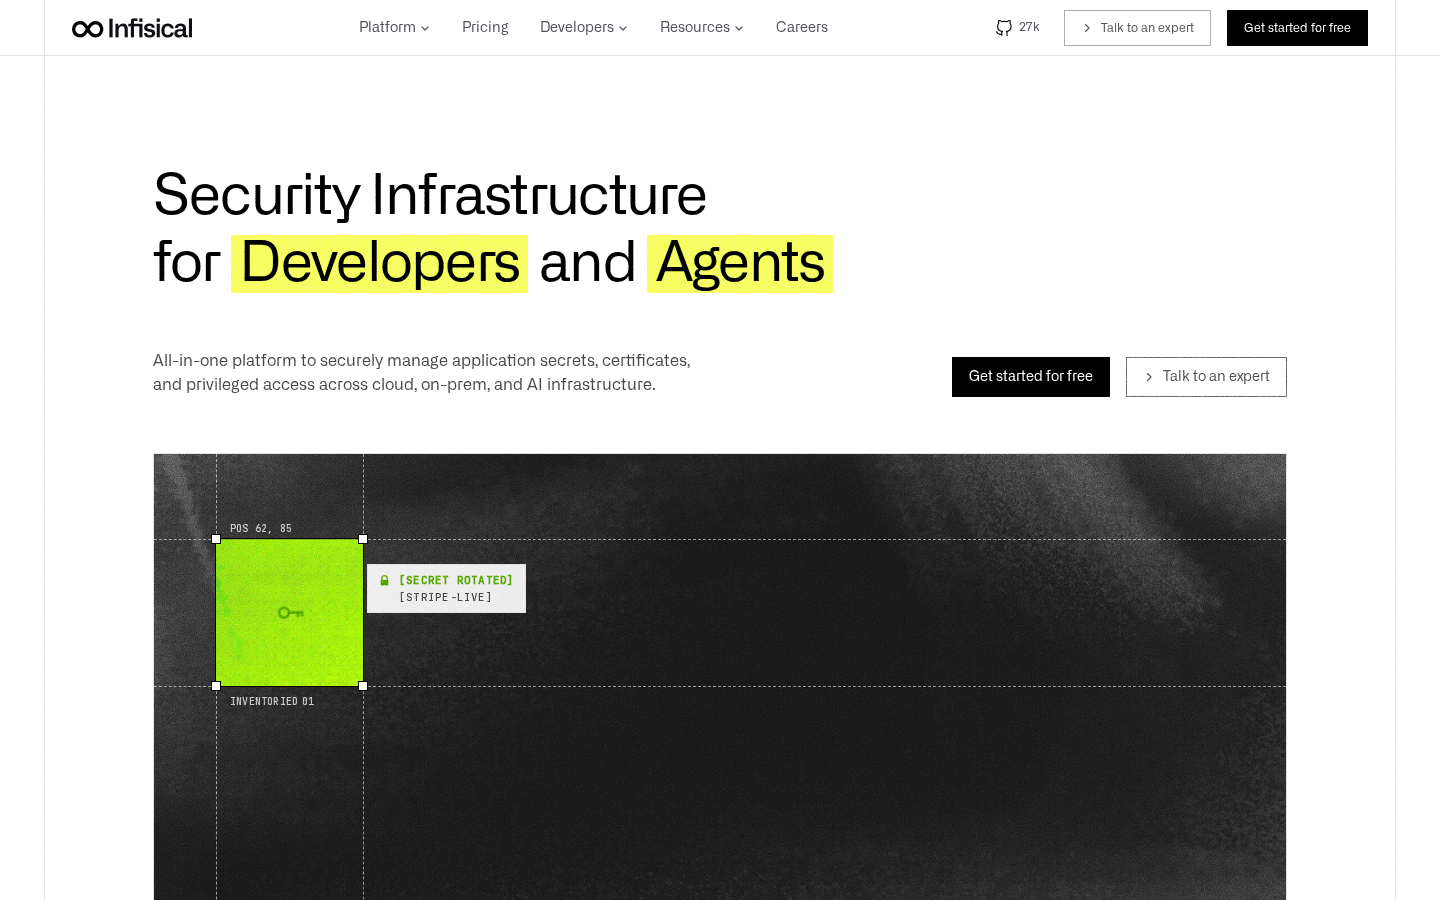Click the [SECRET ROTATED] status text
Image resolution: width=1440 pixels, height=900 pixels.
coord(456,580)
